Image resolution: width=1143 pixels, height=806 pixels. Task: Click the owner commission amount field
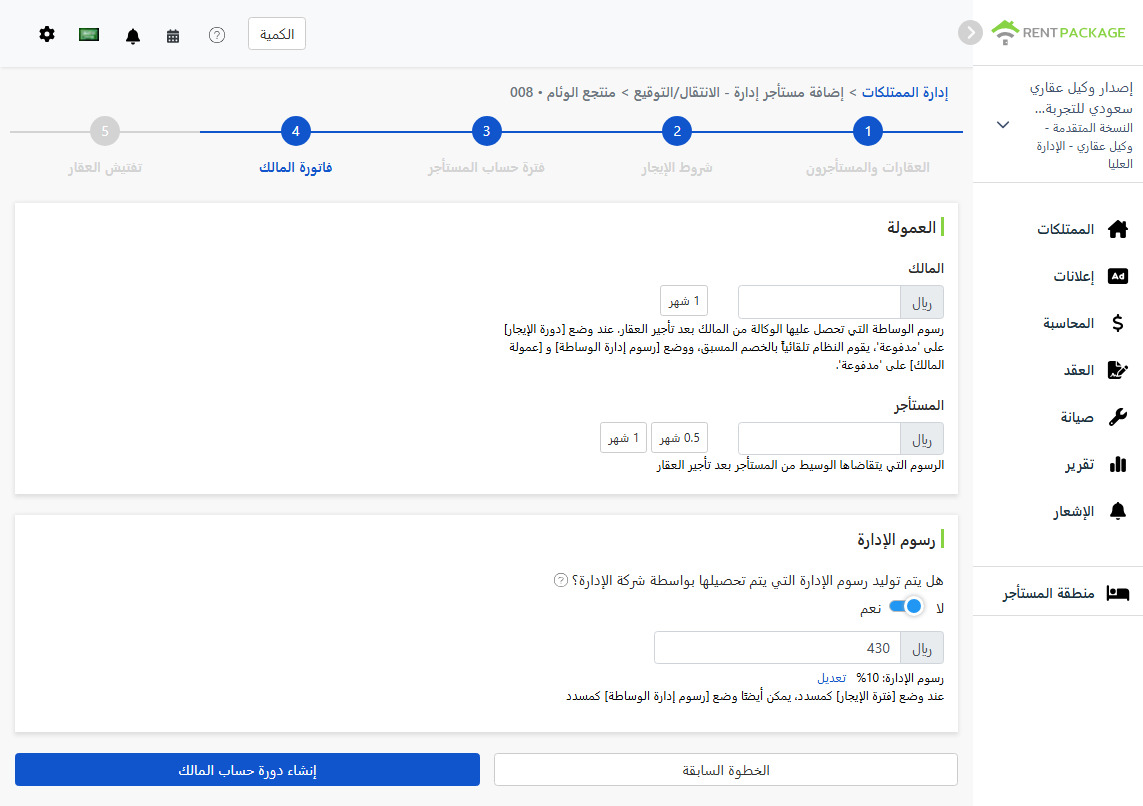819,302
